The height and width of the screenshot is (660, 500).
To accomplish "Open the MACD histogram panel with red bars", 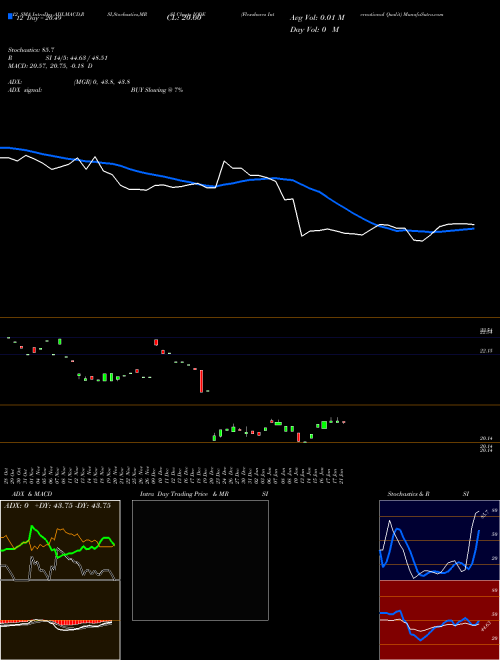I will 60,620.
